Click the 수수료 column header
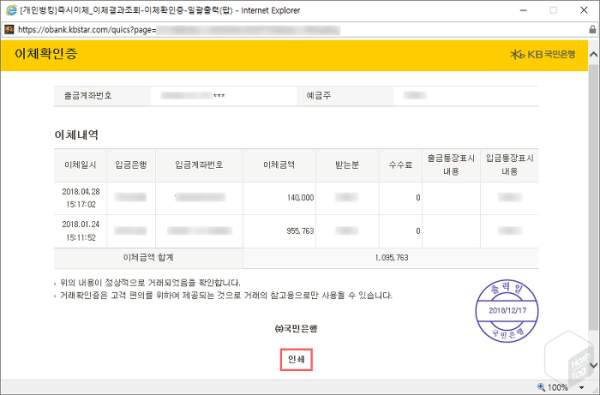The height and width of the screenshot is (395, 600). 400,165
